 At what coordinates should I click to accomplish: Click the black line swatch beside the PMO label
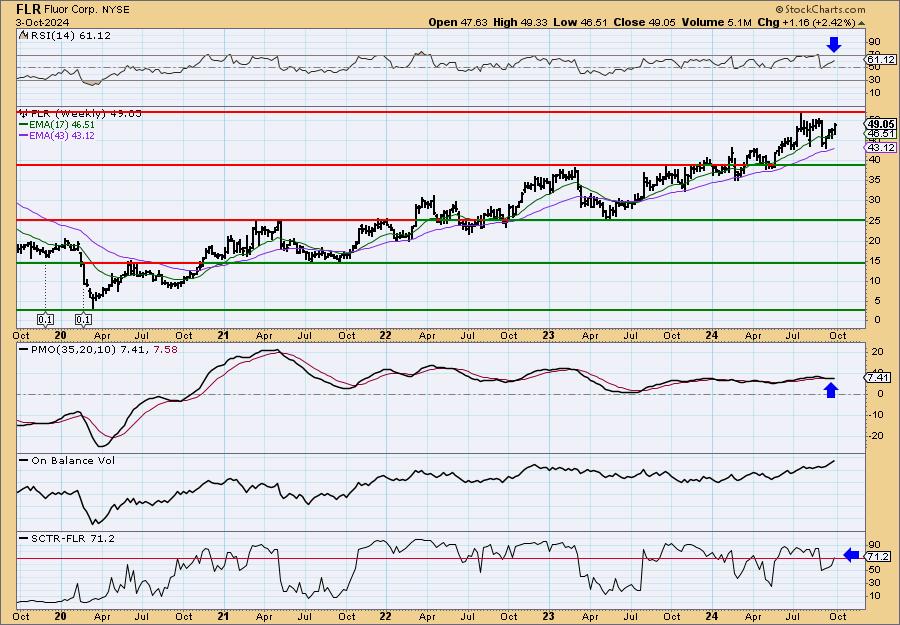point(24,349)
